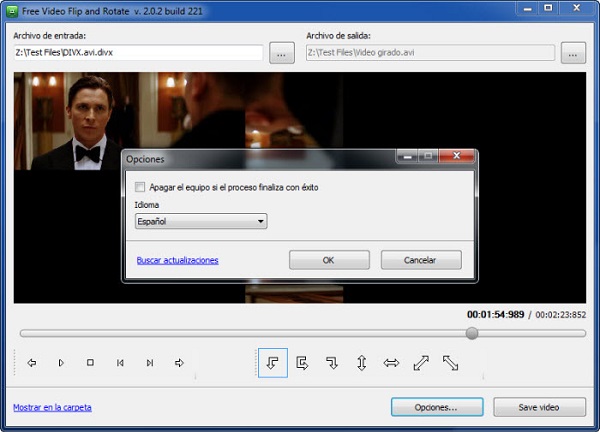This screenshot has height=432, width=600.
Task: Click the video timeline slider handle
Action: click(472, 333)
